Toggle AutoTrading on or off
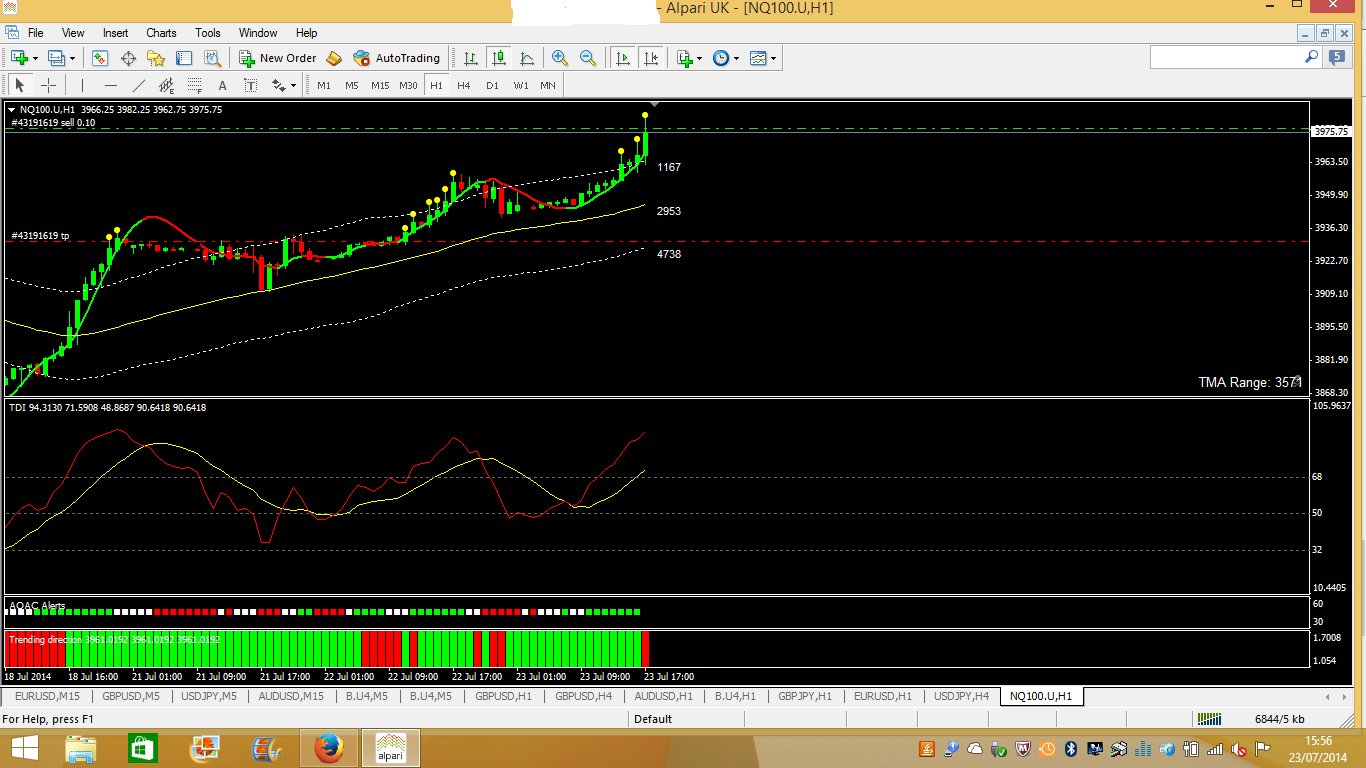 tap(397, 58)
